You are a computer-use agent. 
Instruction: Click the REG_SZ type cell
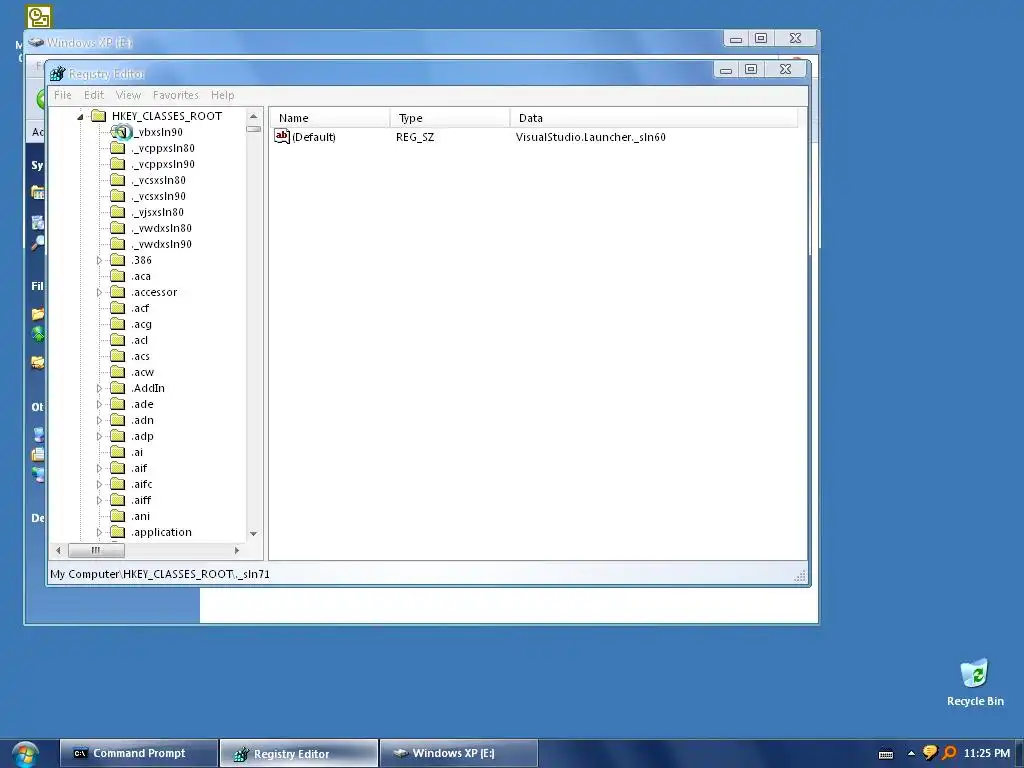tap(415, 137)
